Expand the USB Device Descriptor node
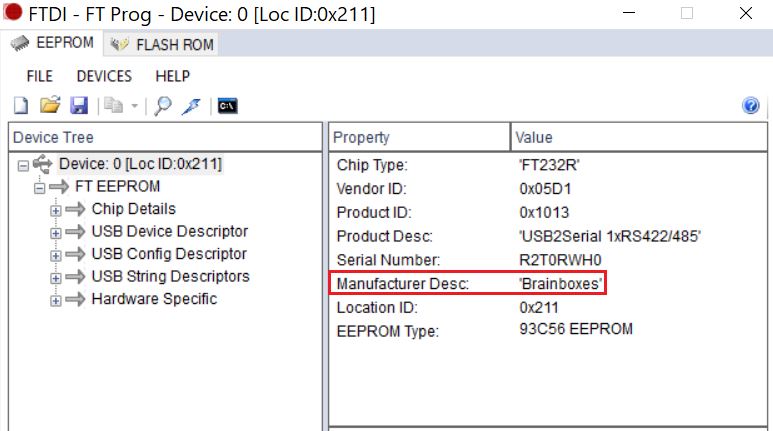The height and width of the screenshot is (431, 773). pos(56,232)
